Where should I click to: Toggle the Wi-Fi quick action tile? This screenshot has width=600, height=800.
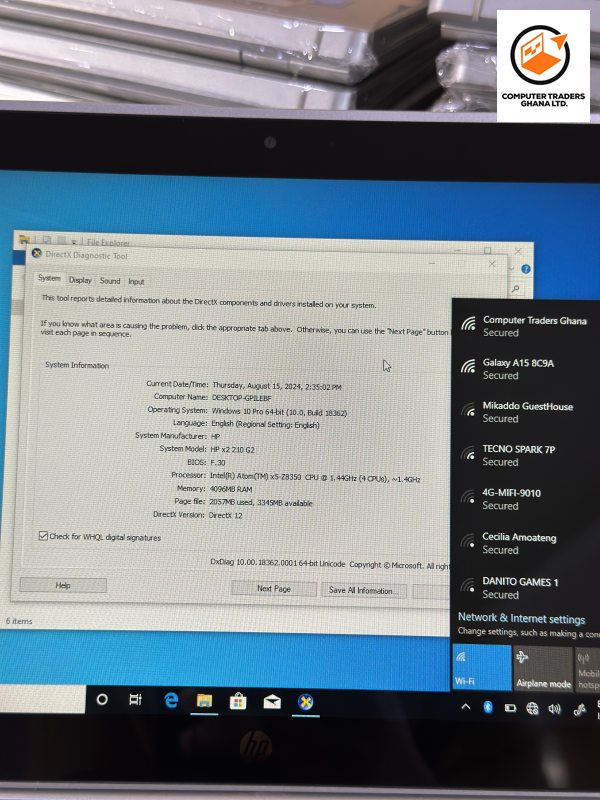pyautogui.click(x=482, y=668)
